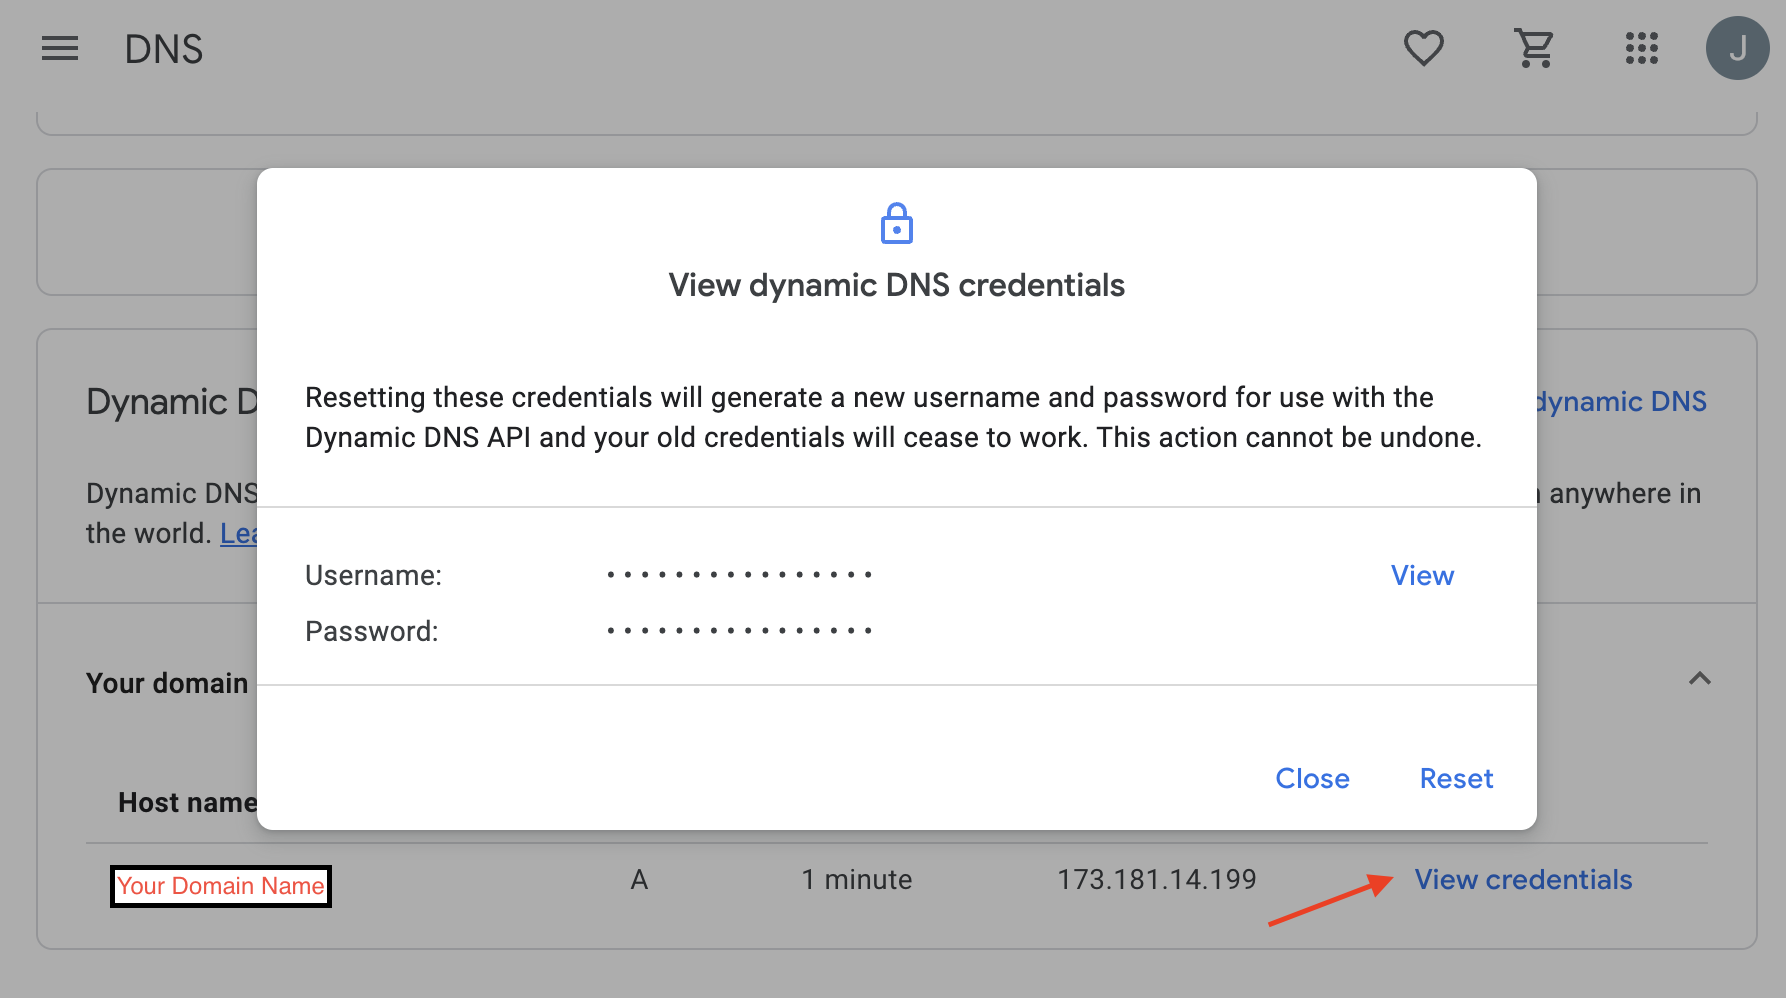Click the masked username dots
Screen dimensions: 1786x998
coord(740,574)
